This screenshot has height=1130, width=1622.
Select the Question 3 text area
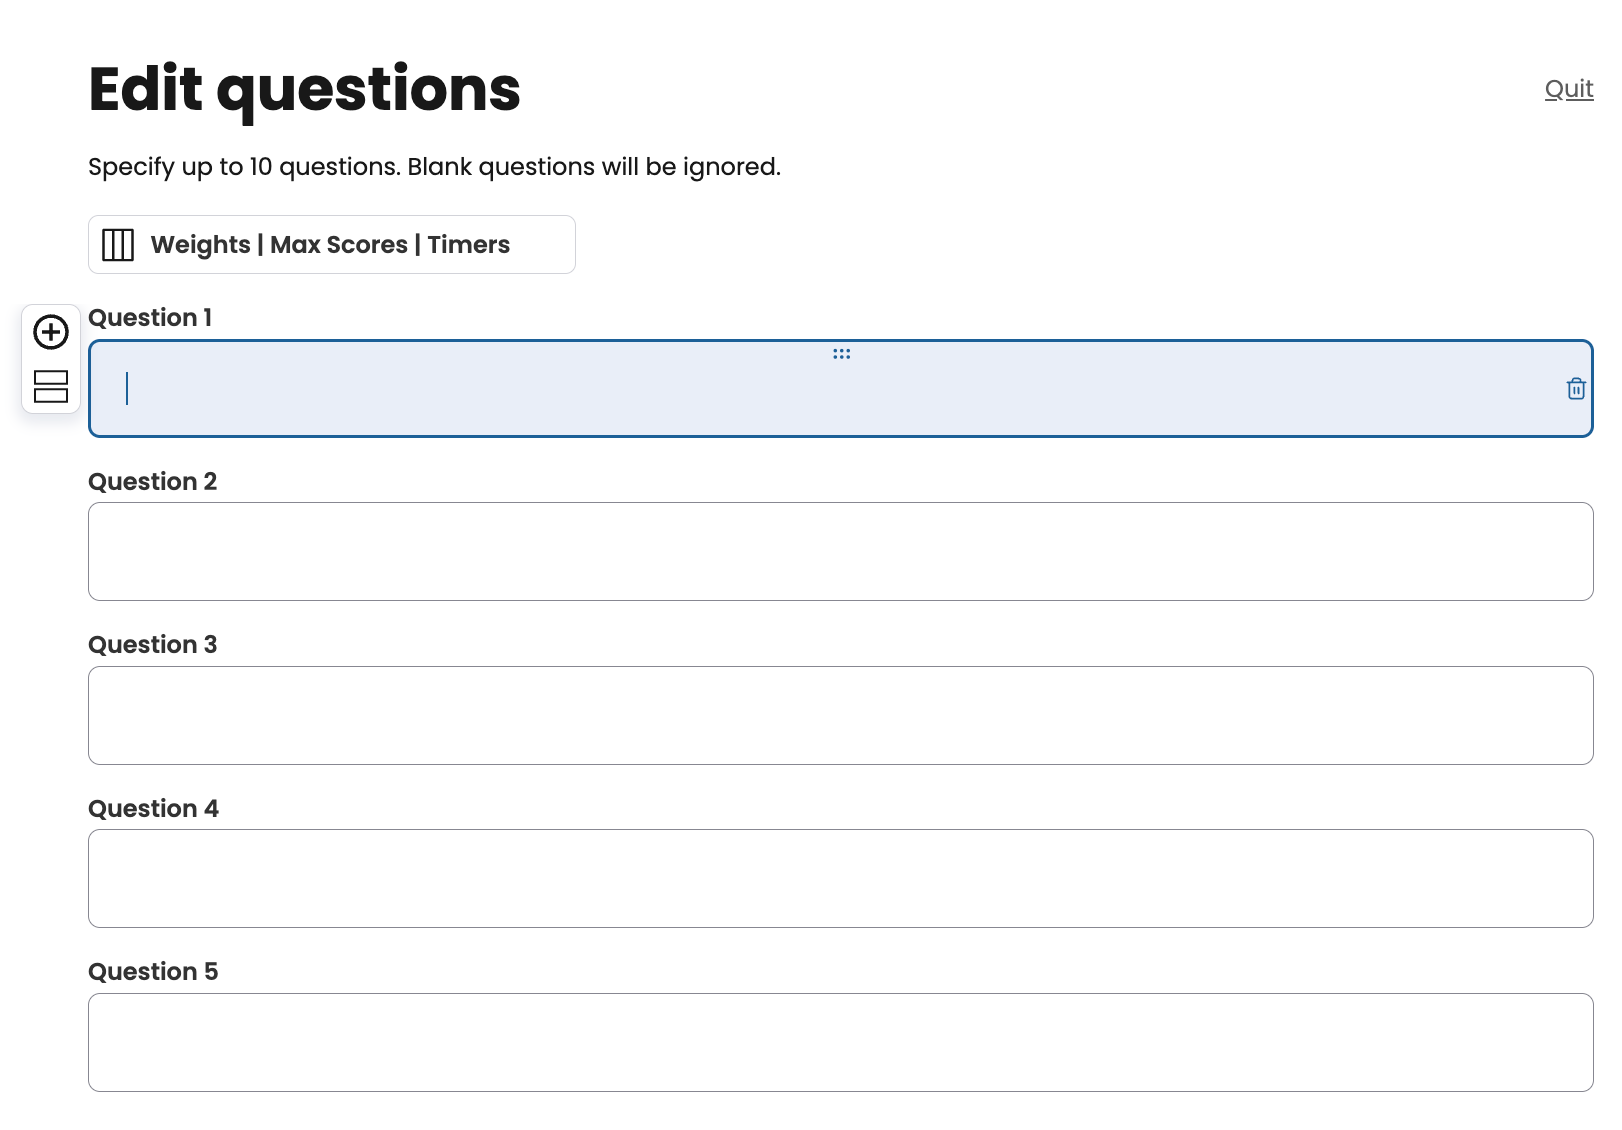click(x=840, y=716)
